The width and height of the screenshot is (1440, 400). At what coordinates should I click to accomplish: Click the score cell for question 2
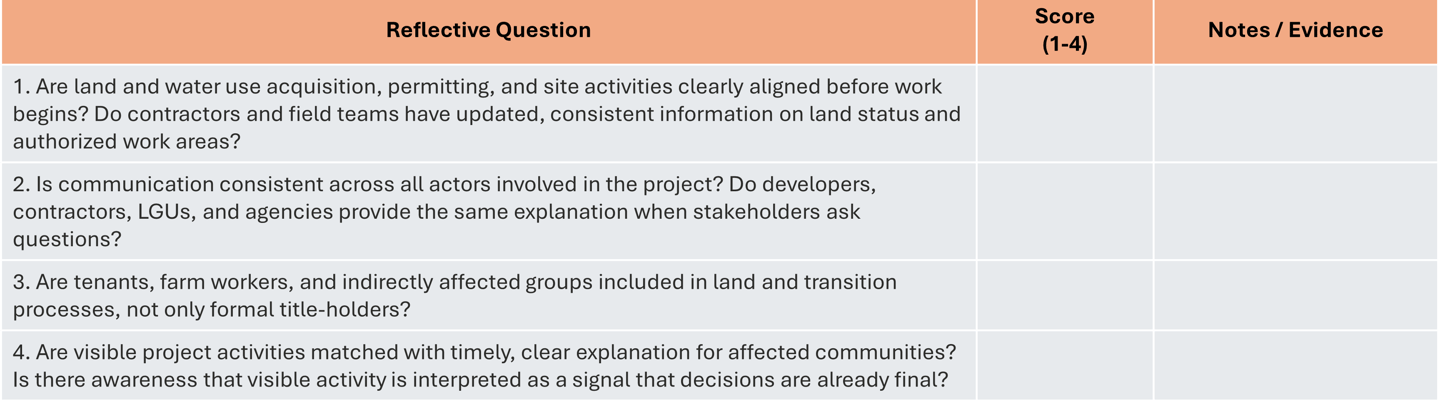pos(1064,212)
